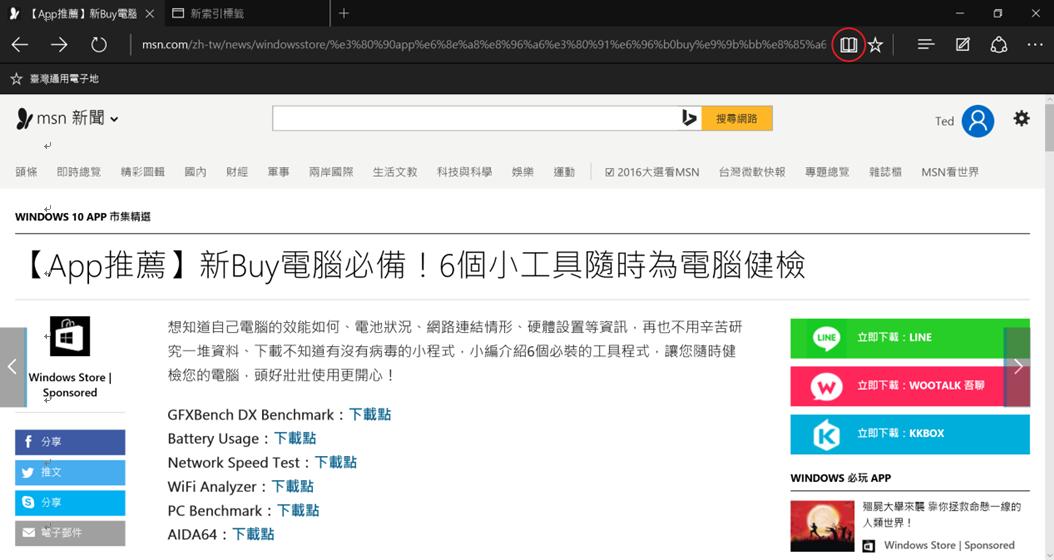Open the 即時總覽 news category
This screenshot has width=1054, height=560.
point(79,172)
